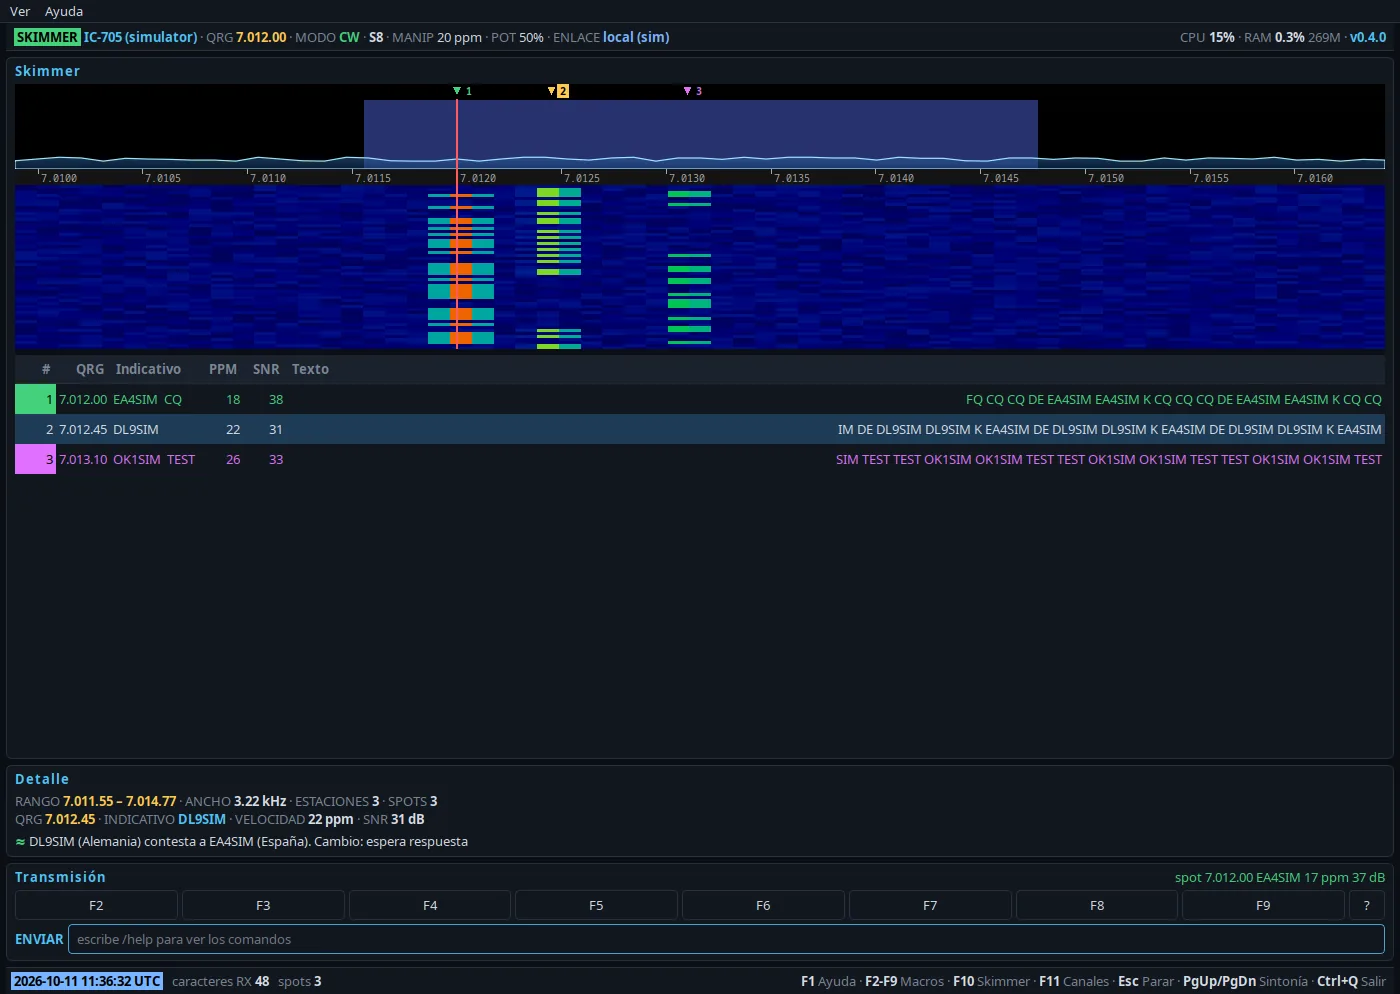Viewport: 1400px width, 994px height.
Task: Trigger the F6 macro button
Action: 763,905
